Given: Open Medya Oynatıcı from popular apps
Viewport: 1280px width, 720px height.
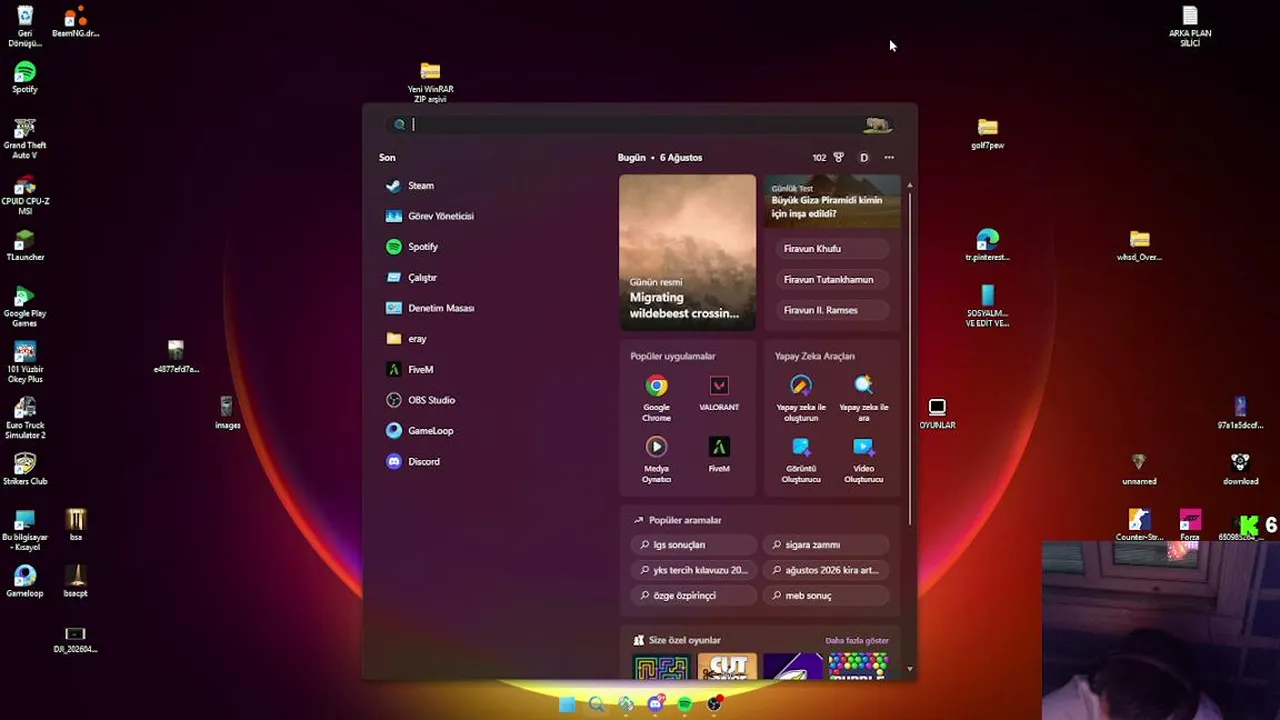Looking at the screenshot, I should tap(656, 460).
